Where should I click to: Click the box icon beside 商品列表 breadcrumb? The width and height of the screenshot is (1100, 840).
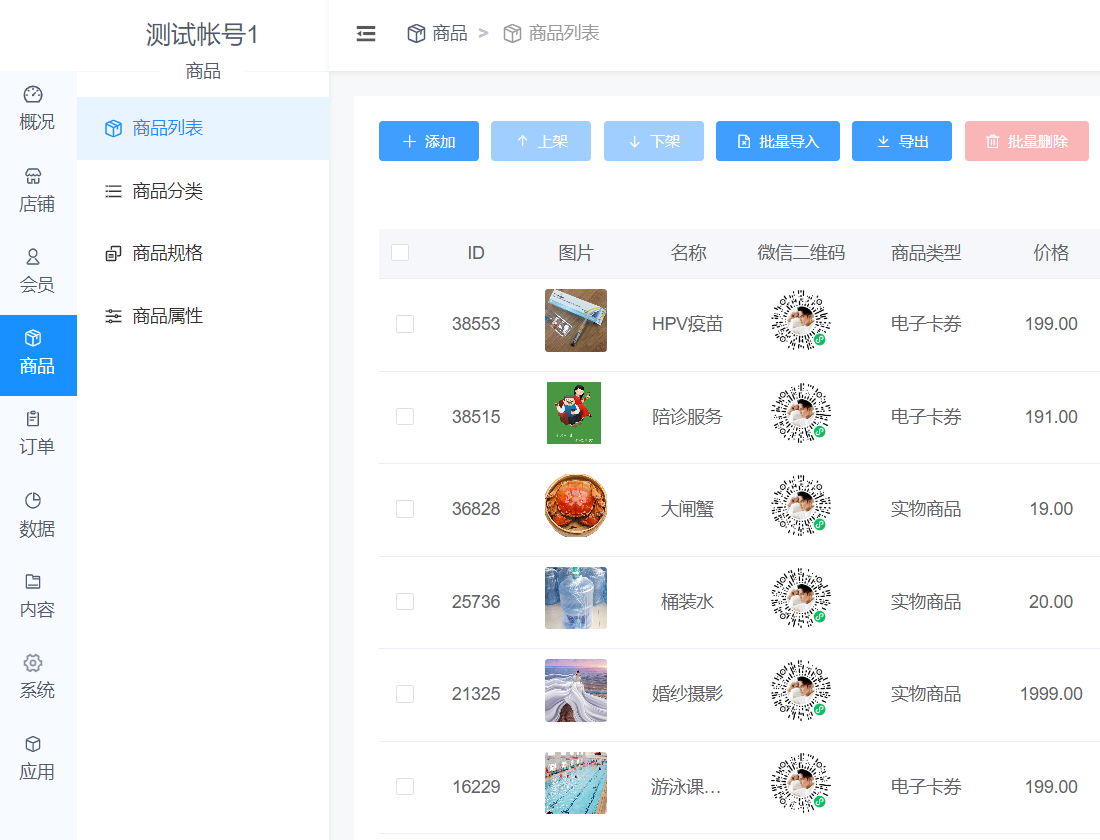click(x=512, y=33)
